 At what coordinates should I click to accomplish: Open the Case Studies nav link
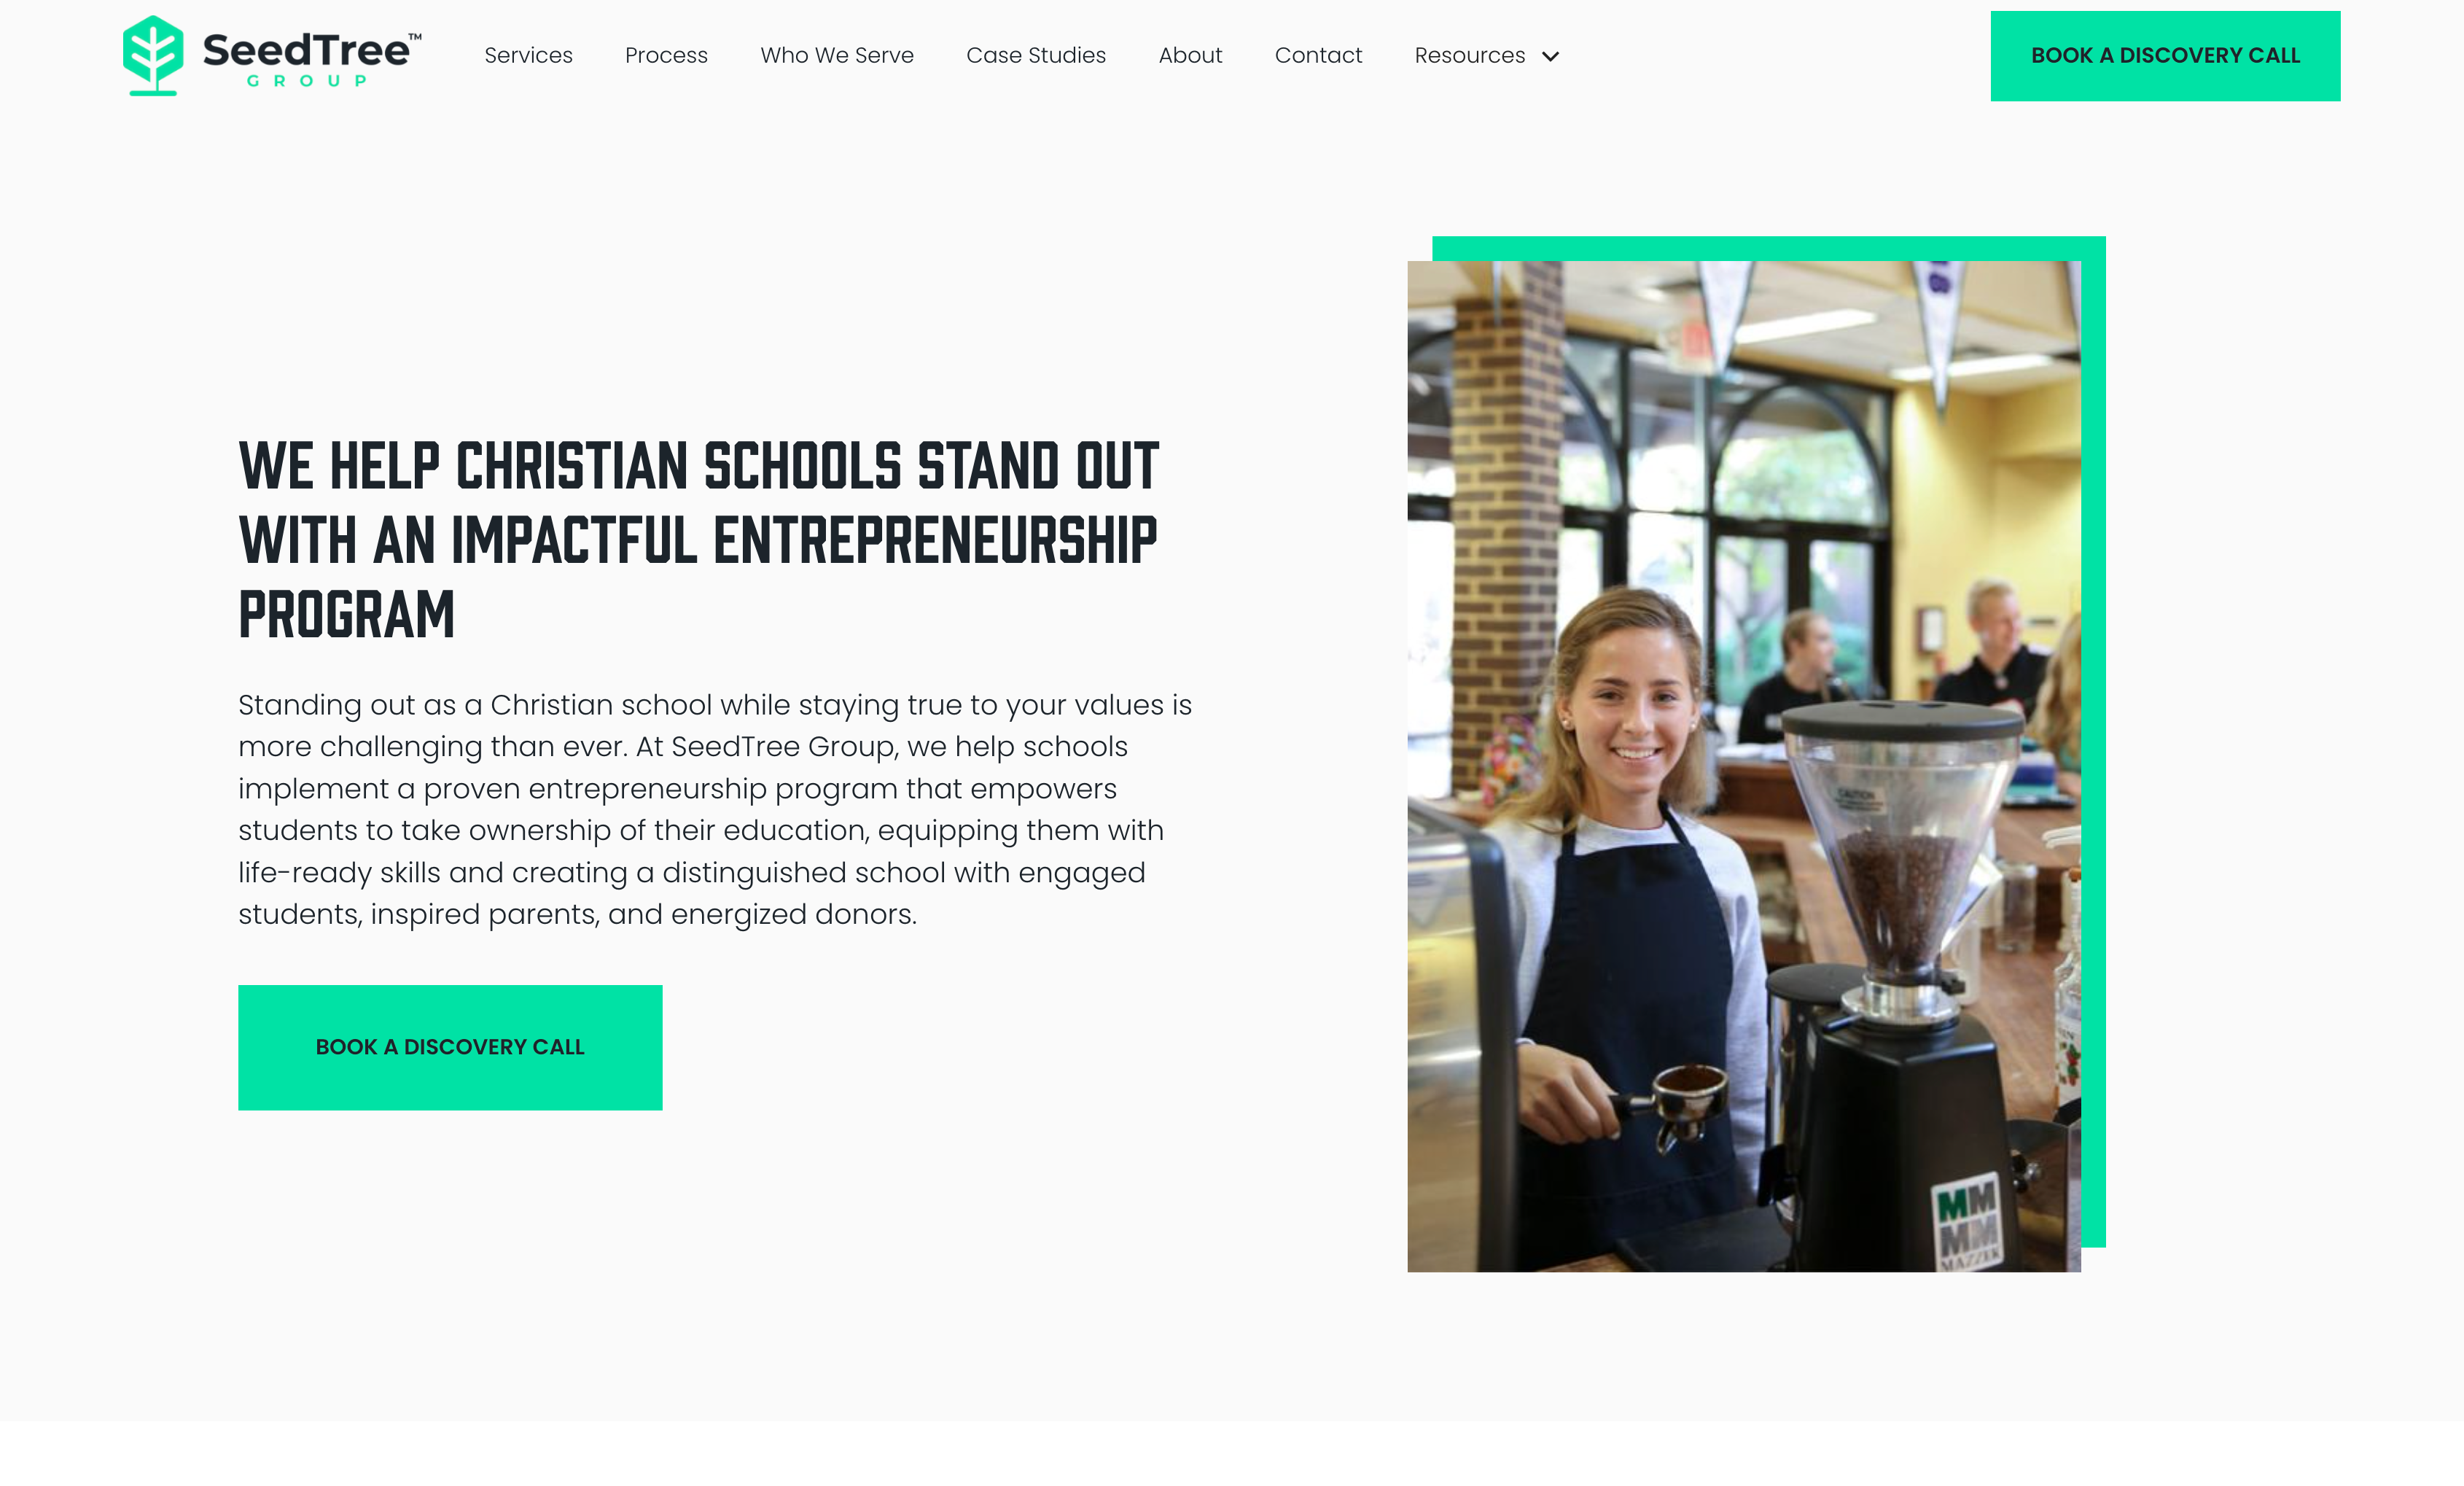coord(1036,56)
